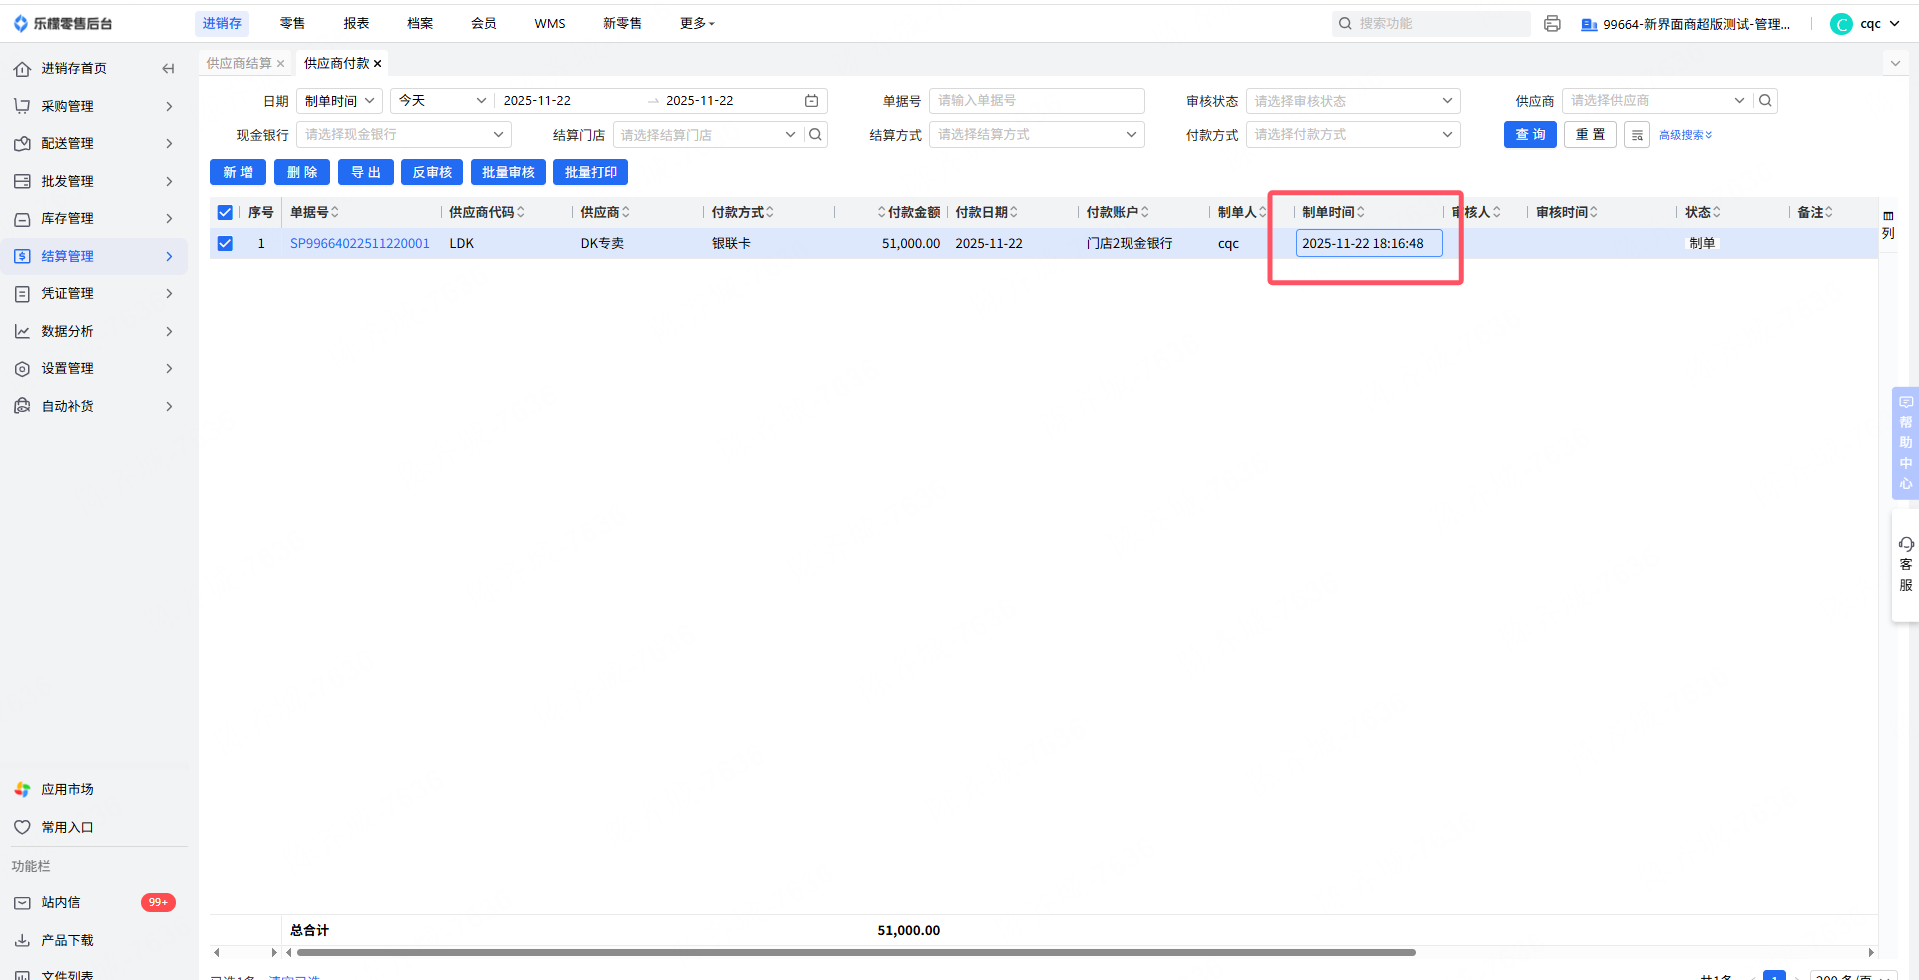Click the cqc user avatar

point(1841,24)
